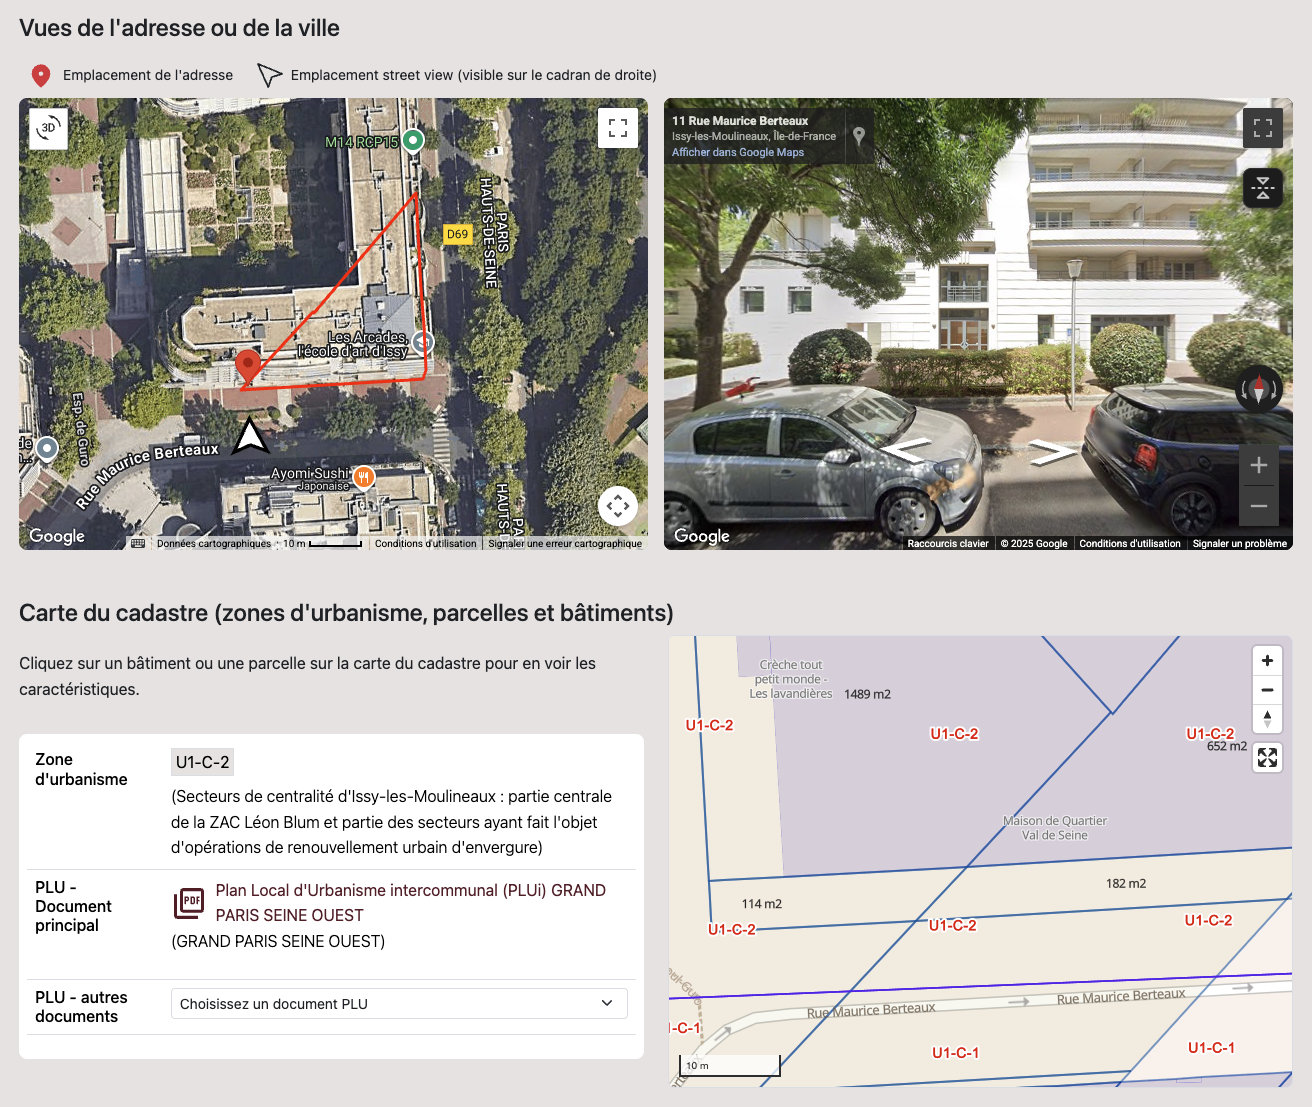Zoom in on the cadastre map
Image resolution: width=1312 pixels, height=1107 pixels.
coord(1267,661)
